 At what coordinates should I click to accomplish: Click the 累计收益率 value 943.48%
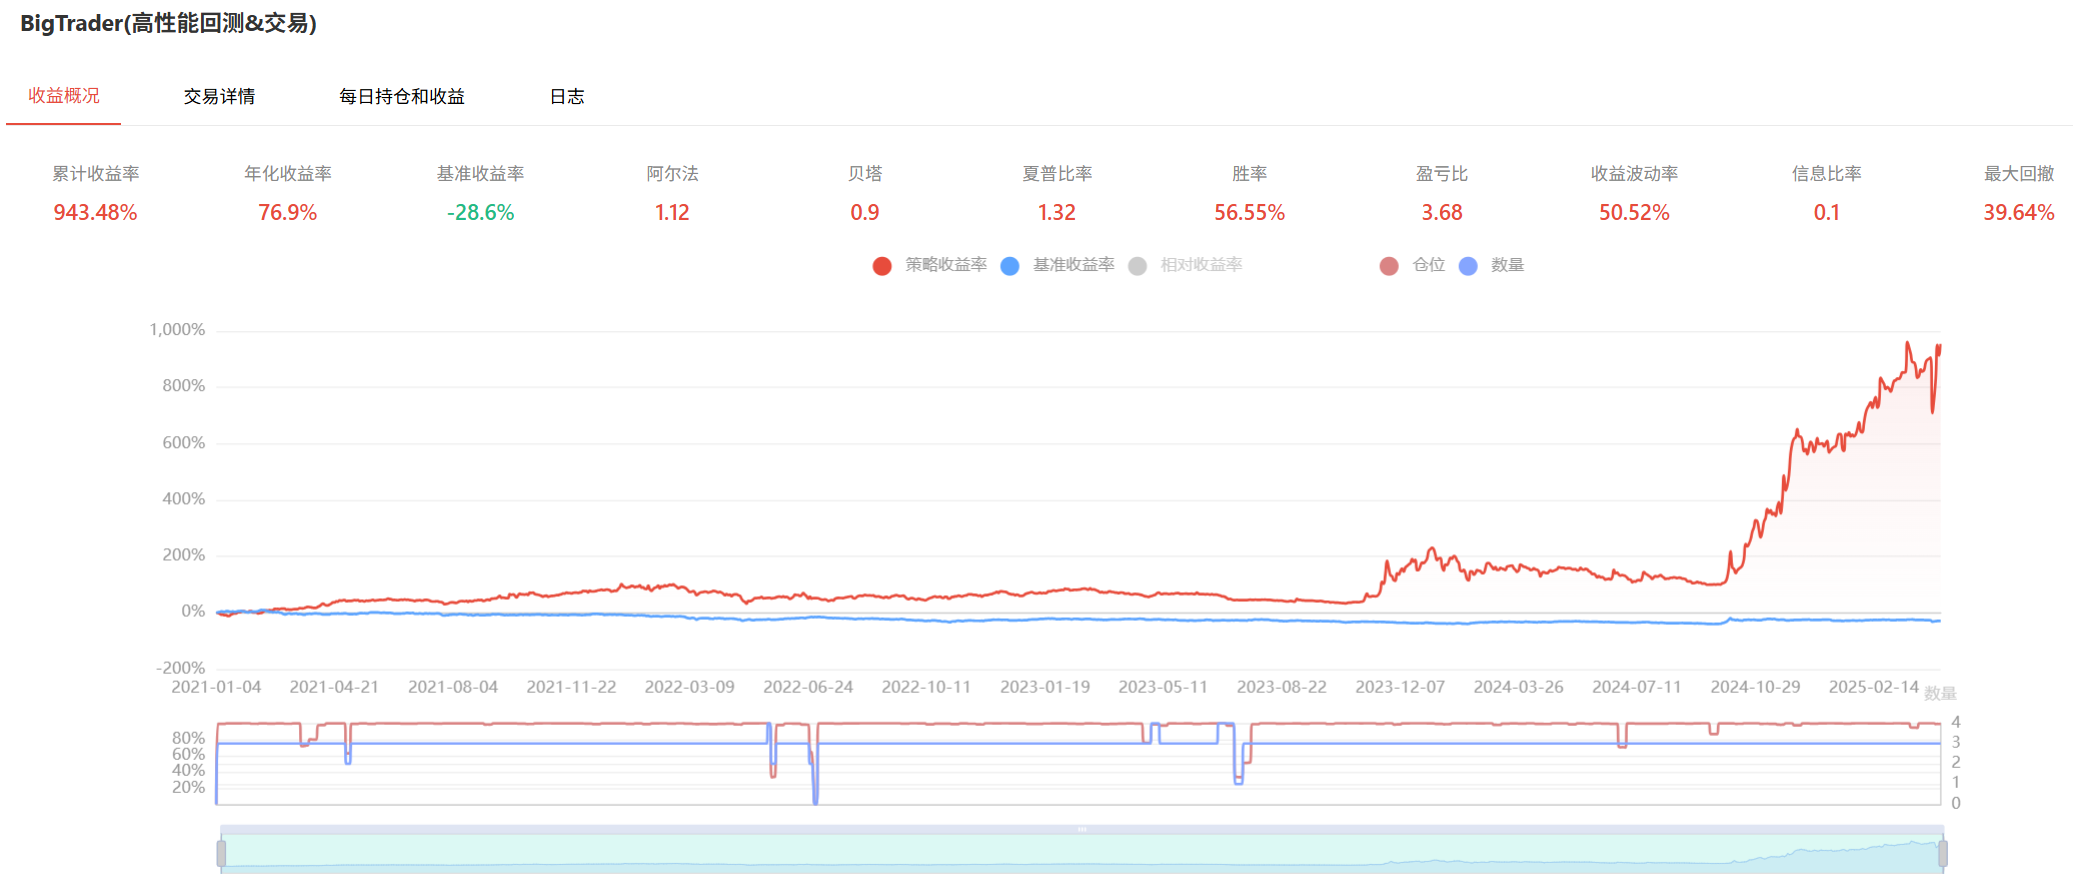pos(95,213)
